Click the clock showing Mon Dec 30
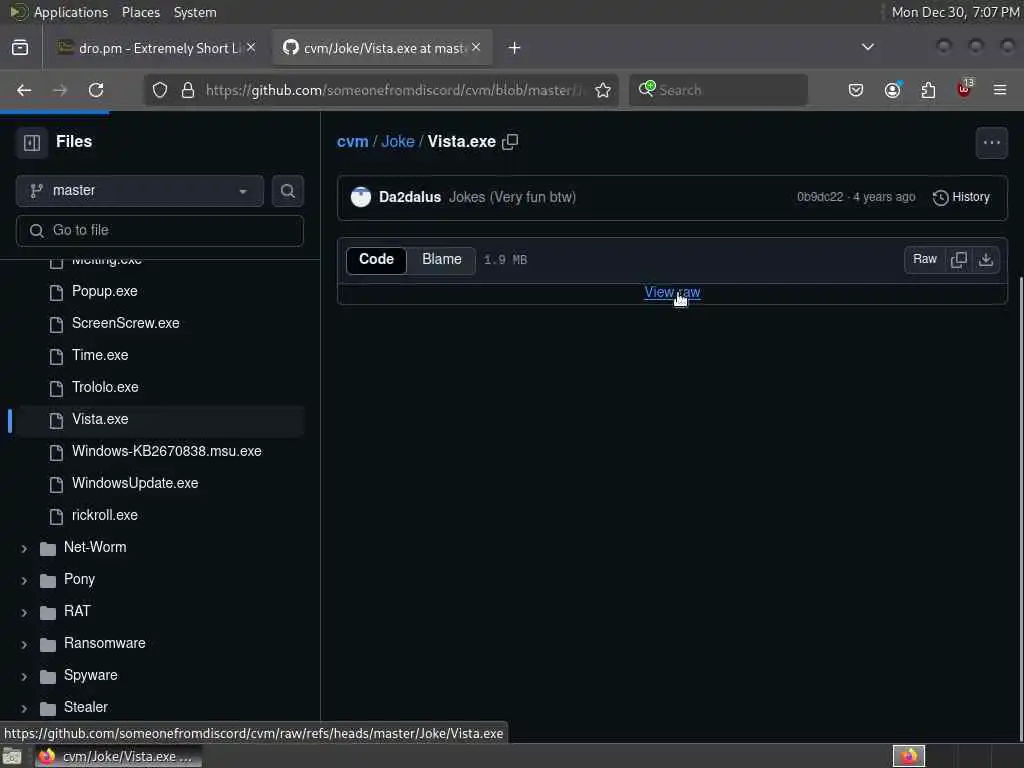Viewport: 1024px width, 768px height. [x=955, y=12]
